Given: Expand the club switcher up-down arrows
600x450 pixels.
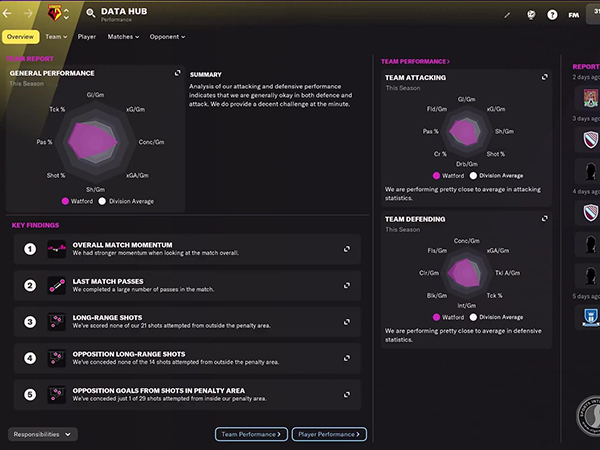Looking at the screenshot, I should point(66,14).
